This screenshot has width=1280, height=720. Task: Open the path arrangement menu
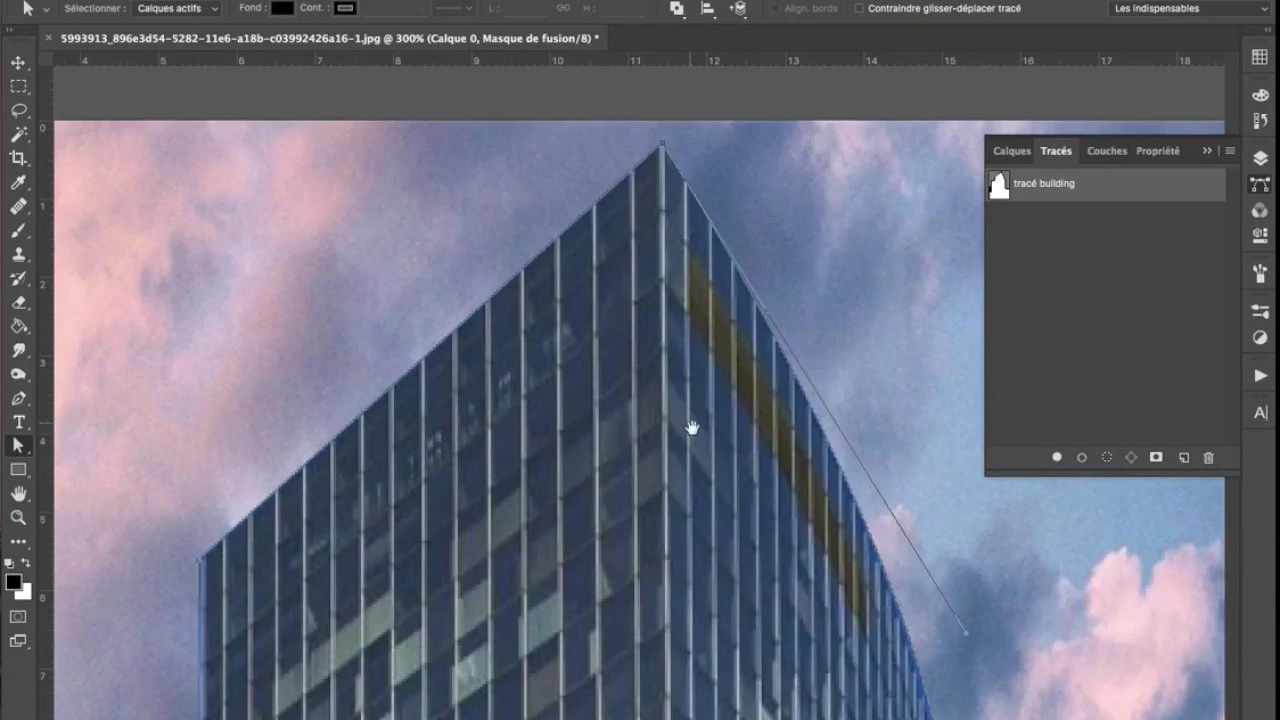738,8
